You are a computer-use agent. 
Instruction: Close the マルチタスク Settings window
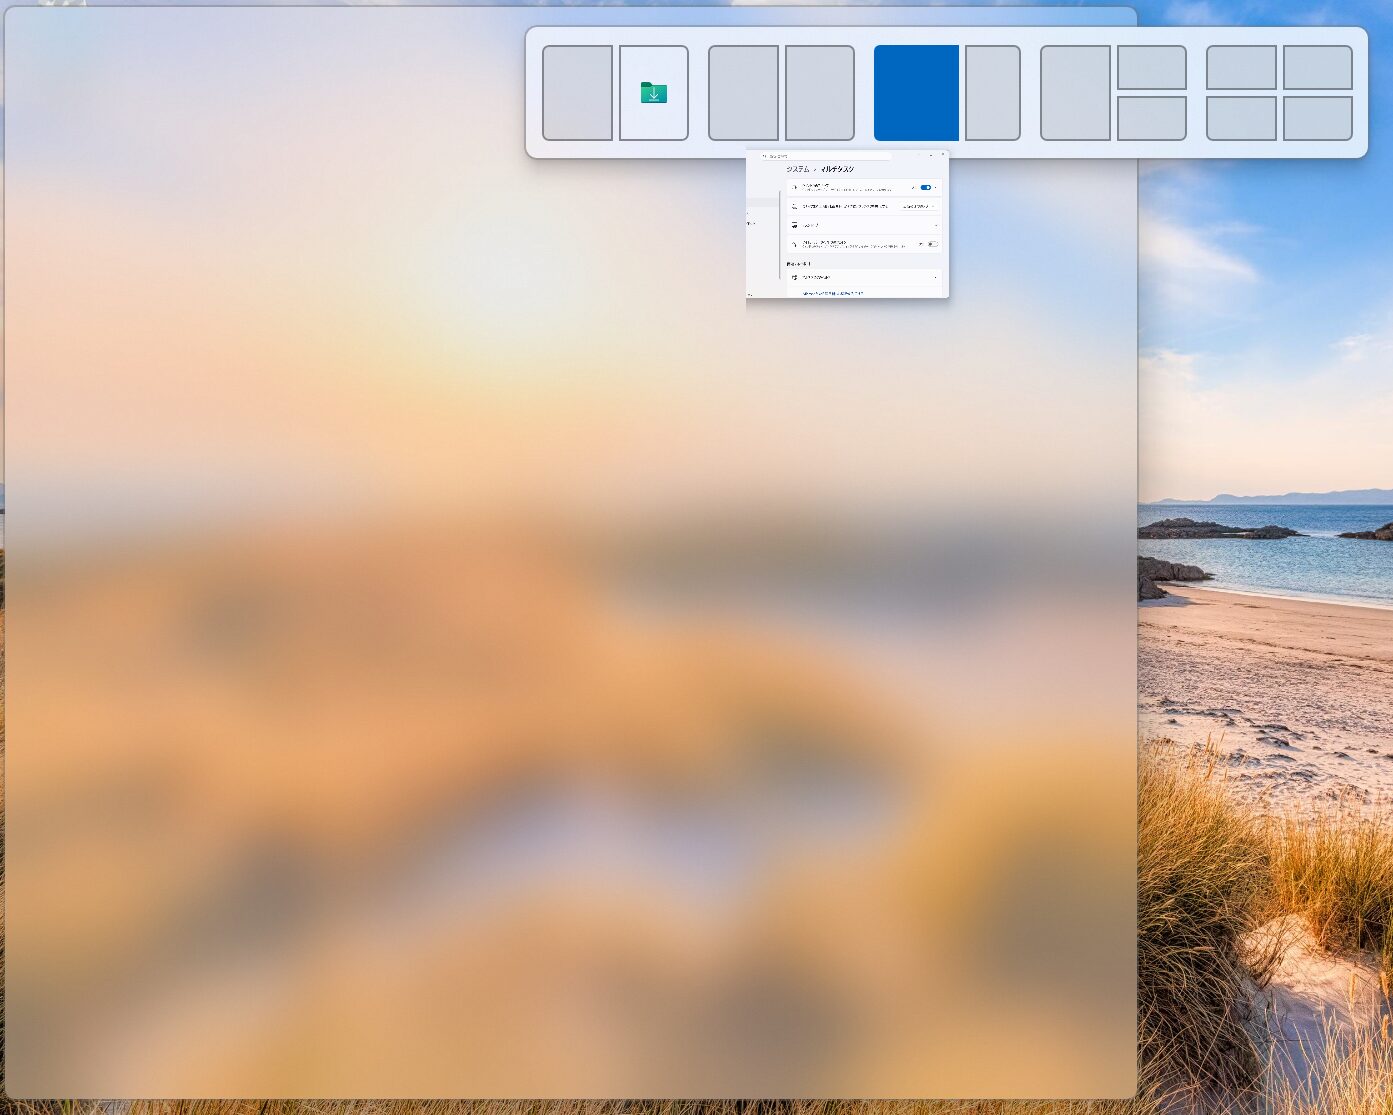(x=942, y=154)
